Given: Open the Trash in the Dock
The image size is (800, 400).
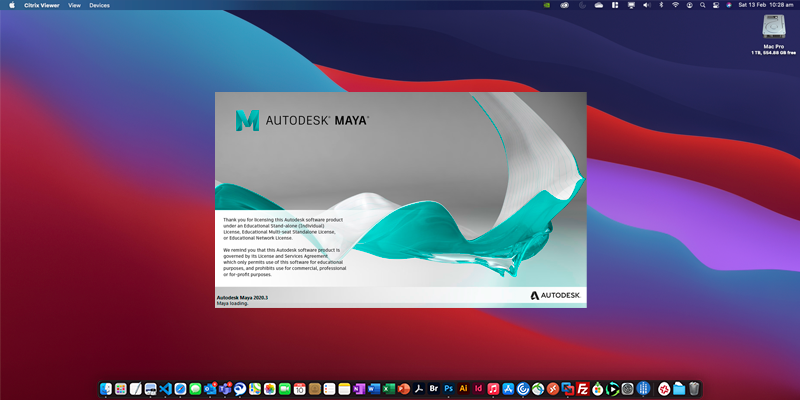Looking at the screenshot, I should pyautogui.click(x=694, y=389).
